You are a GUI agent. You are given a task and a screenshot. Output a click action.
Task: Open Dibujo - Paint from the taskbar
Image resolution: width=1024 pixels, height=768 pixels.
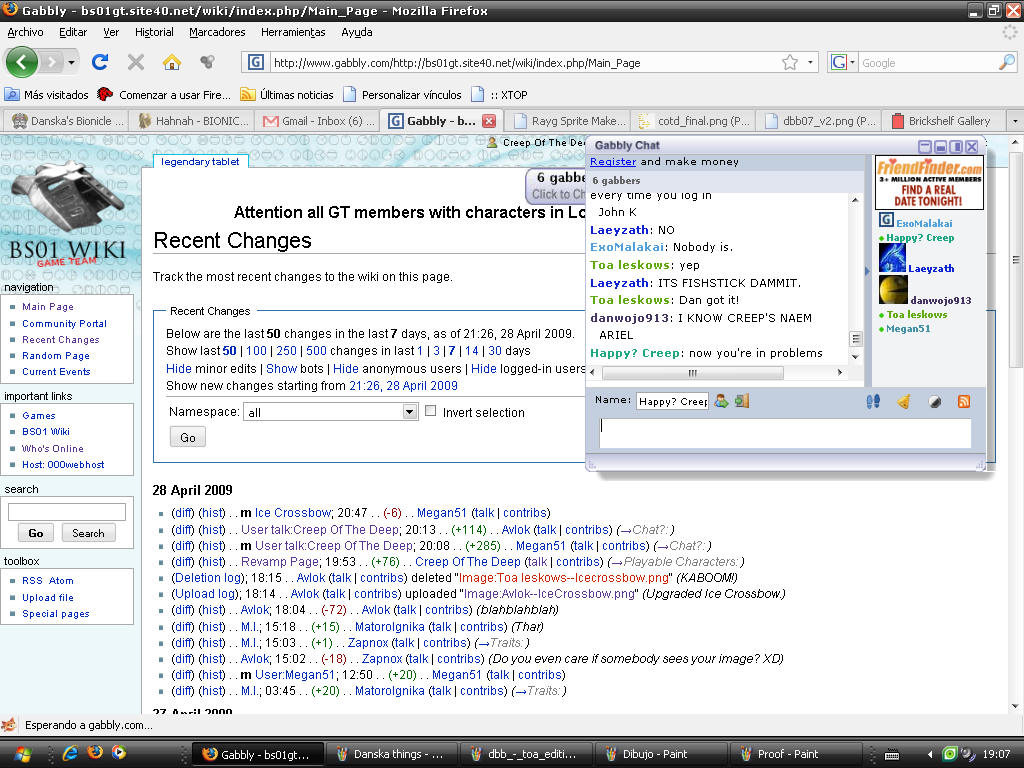(x=657, y=754)
